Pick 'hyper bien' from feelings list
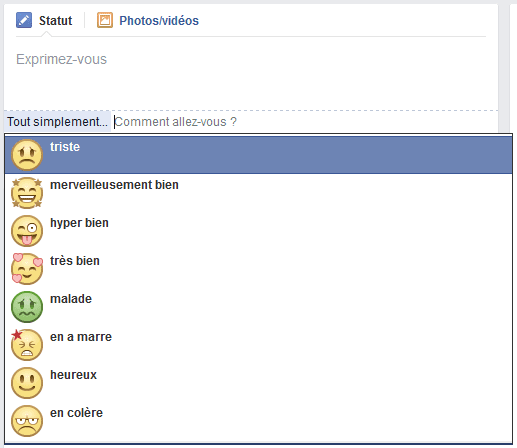 pos(258,231)
